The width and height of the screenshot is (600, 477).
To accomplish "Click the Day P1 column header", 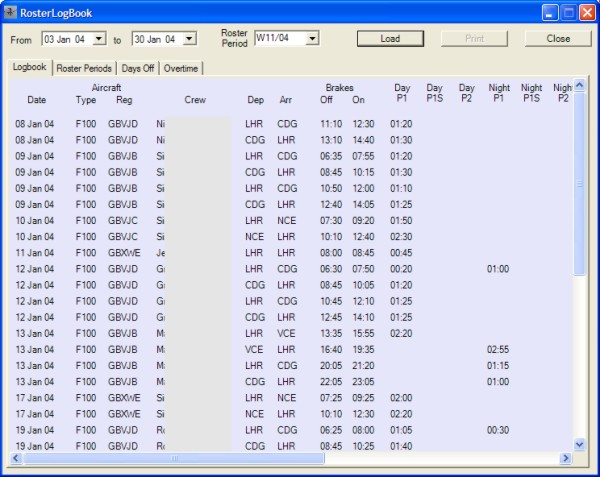I will (x=402, y=93).
